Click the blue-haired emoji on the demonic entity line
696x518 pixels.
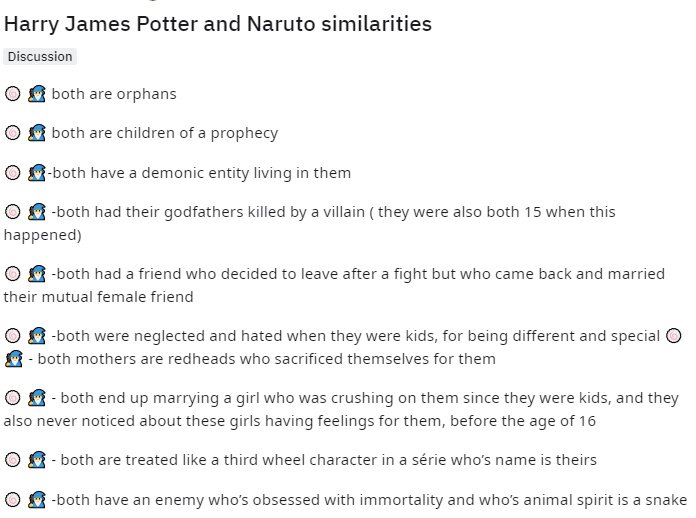pyautogui.click(x=37, y=173)
